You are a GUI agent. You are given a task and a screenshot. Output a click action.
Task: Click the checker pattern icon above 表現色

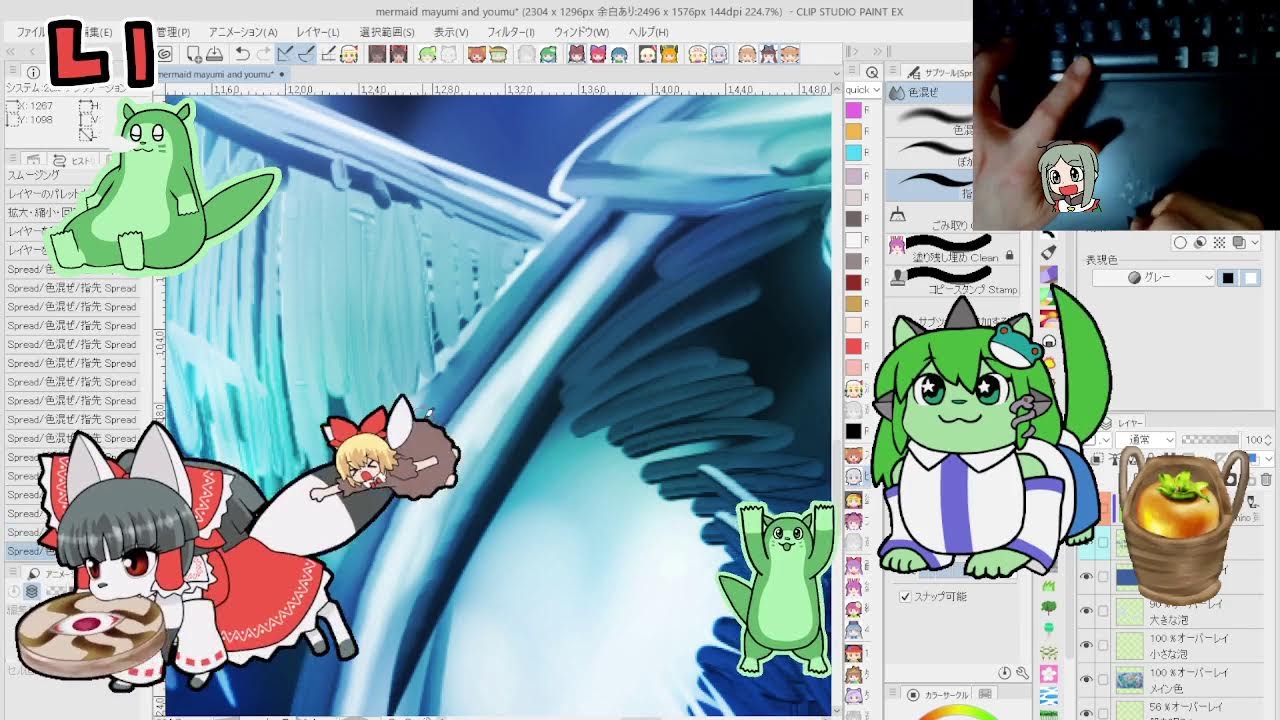[x=1219, y=242]
